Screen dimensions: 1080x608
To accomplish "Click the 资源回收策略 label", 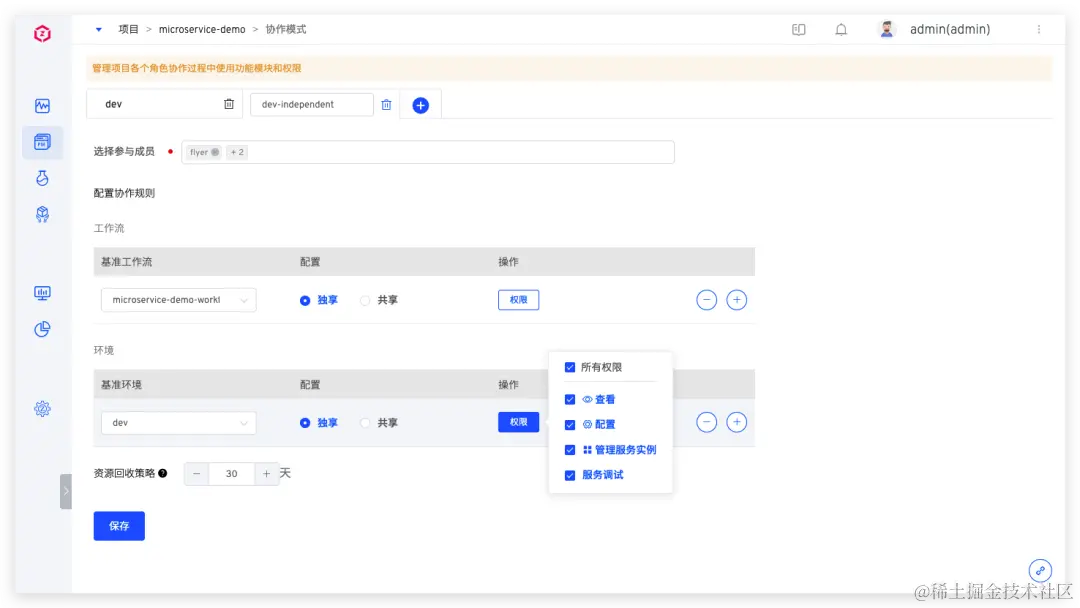I will (x=124, y=474).
